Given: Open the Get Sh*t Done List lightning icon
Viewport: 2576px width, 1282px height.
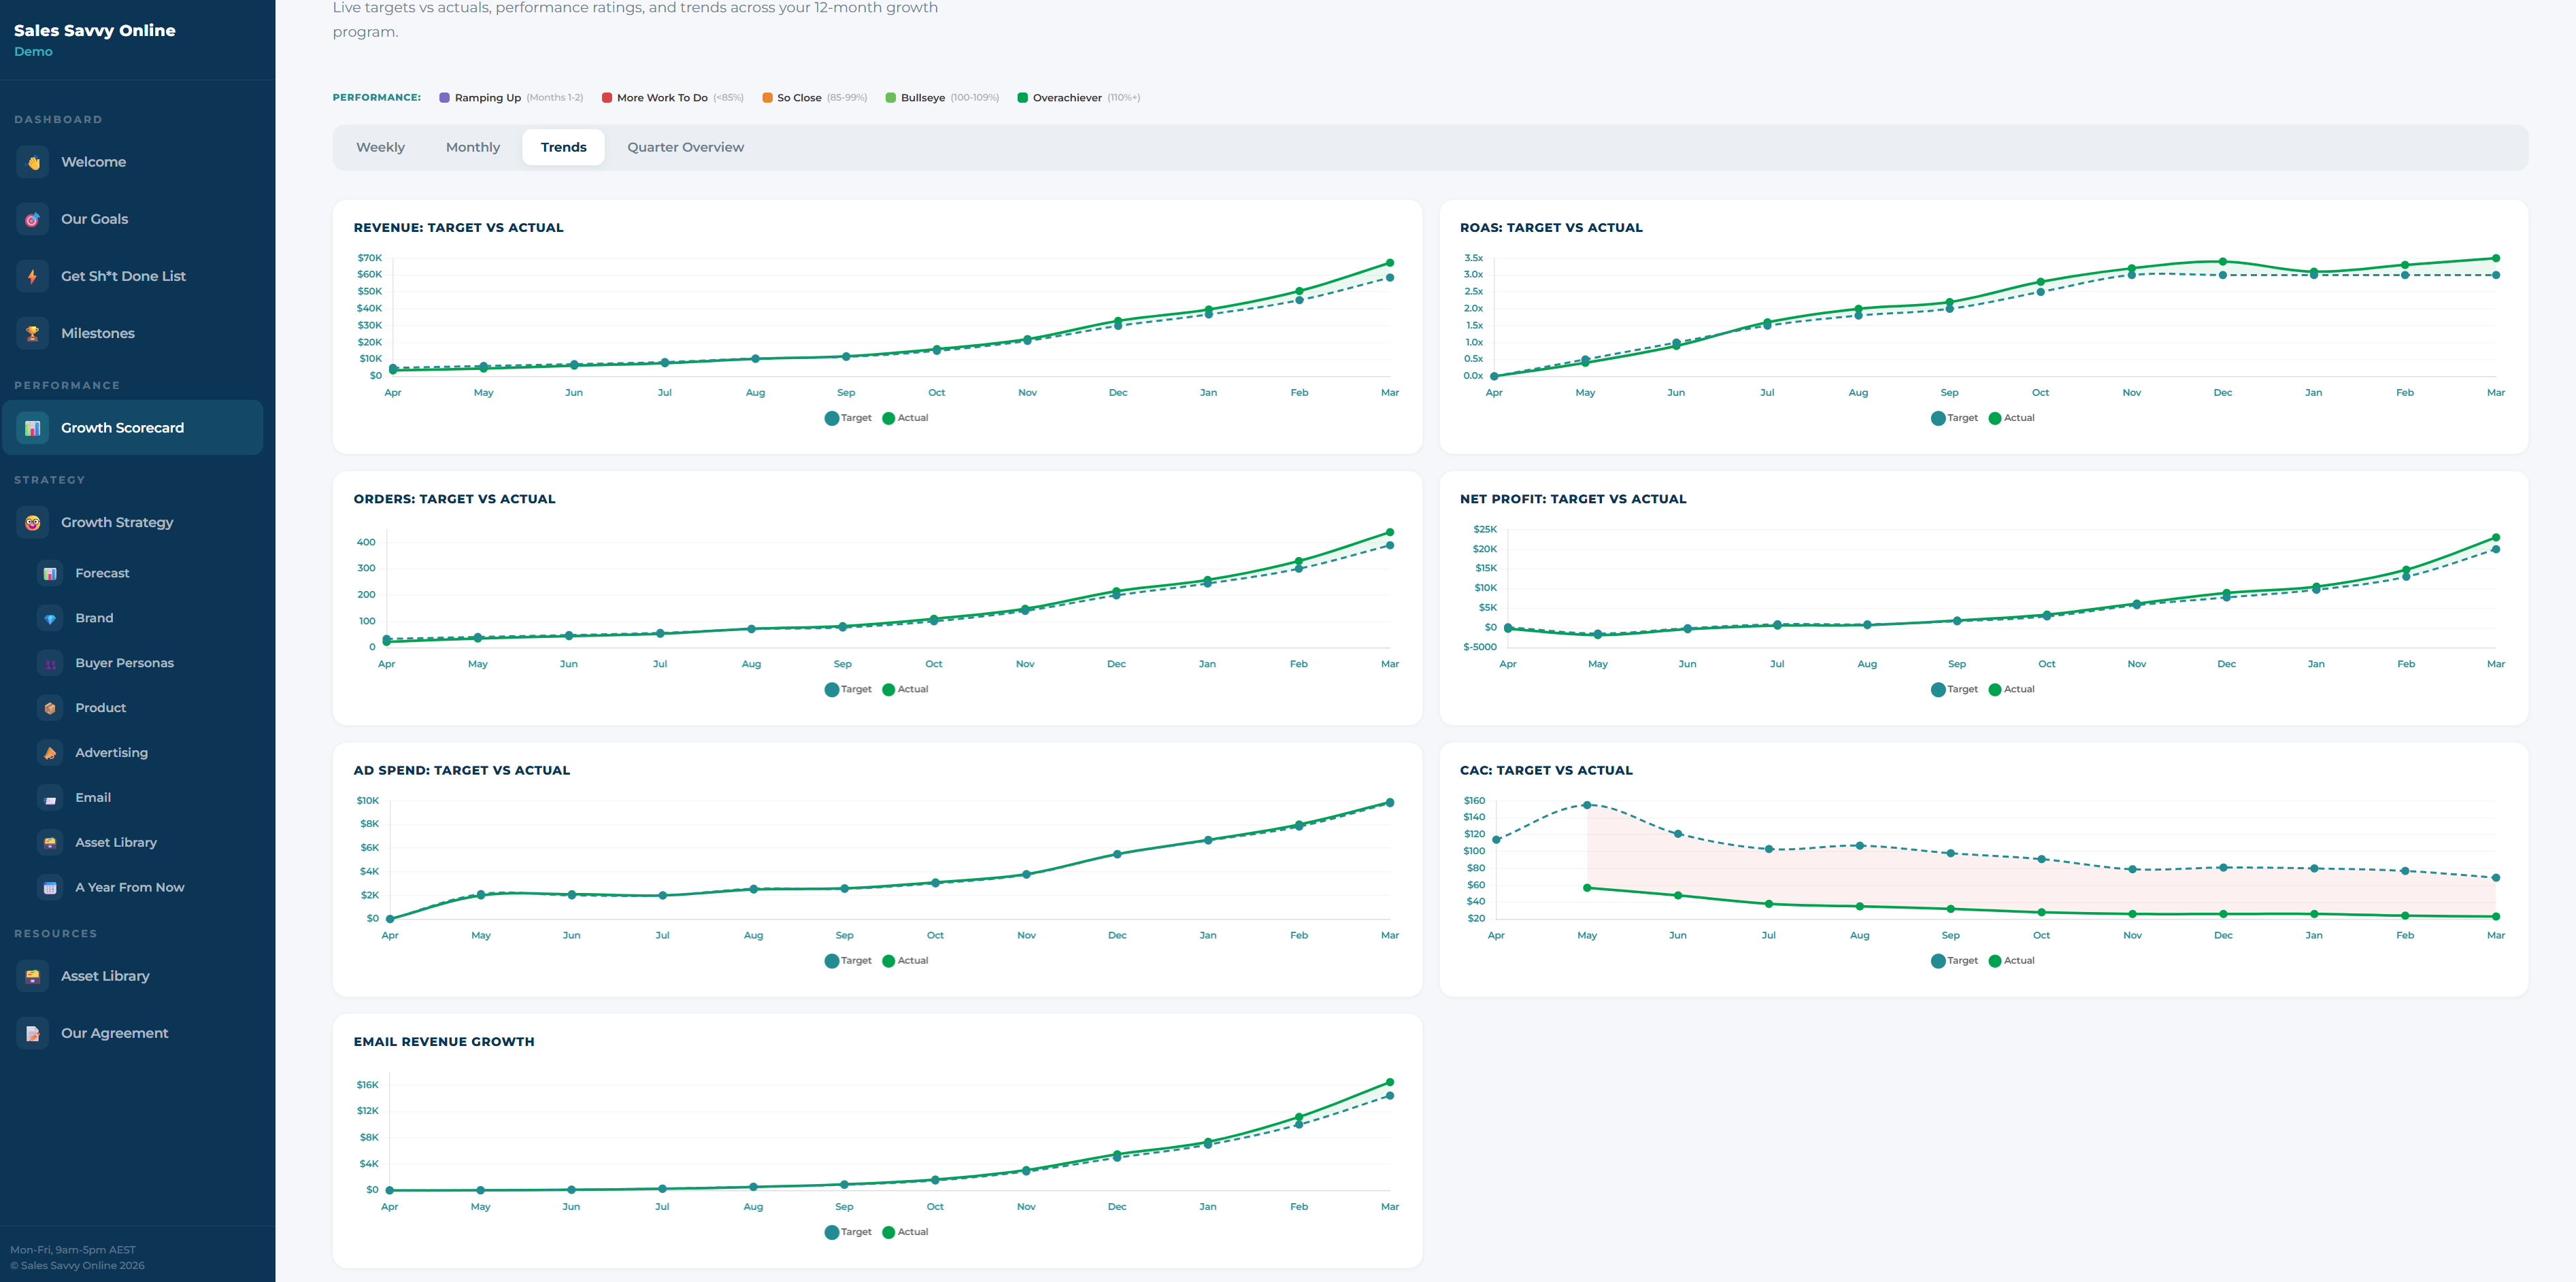Looking at the screenshot, I should coord(32,276).
